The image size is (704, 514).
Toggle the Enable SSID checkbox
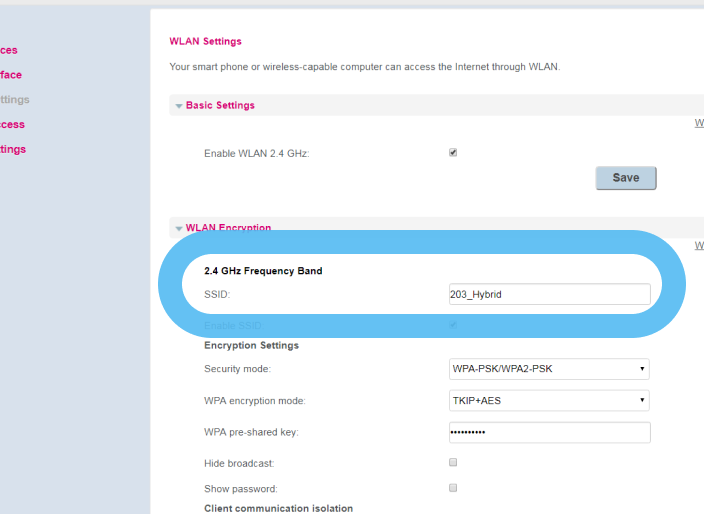[x=453, y=325]
